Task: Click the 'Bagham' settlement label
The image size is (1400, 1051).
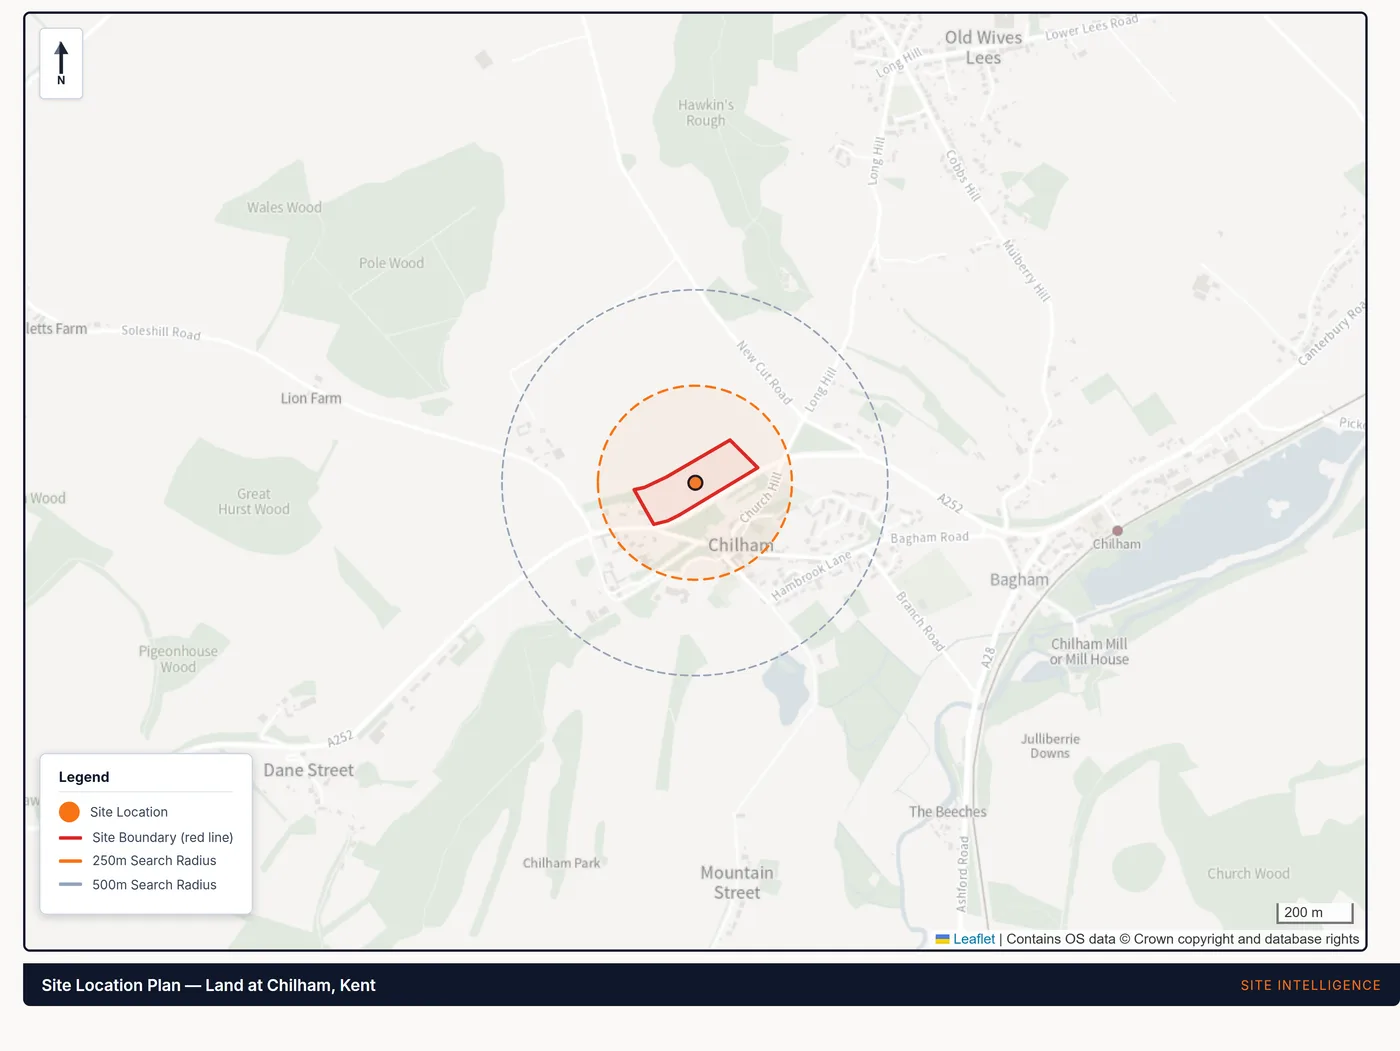Action: 1019,580
